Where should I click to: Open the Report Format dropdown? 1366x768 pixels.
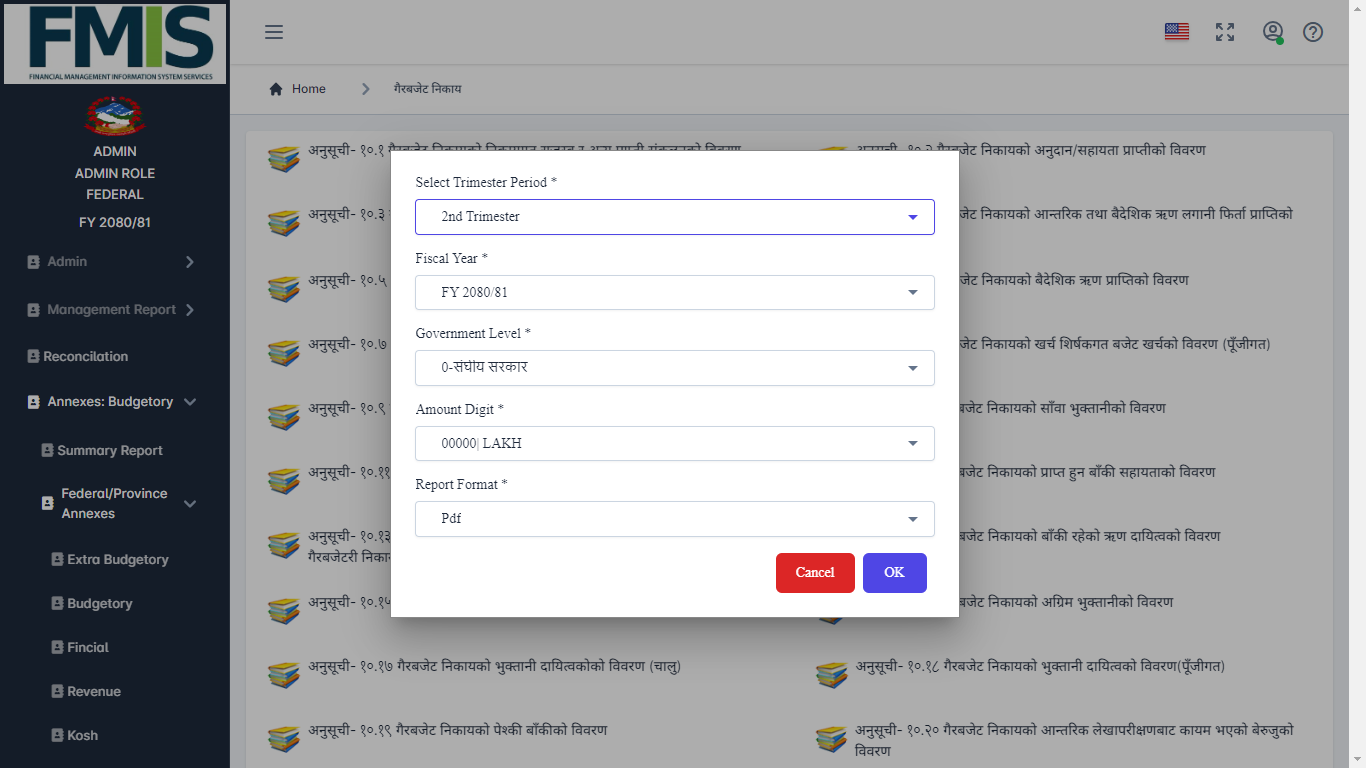pos(674,519)
